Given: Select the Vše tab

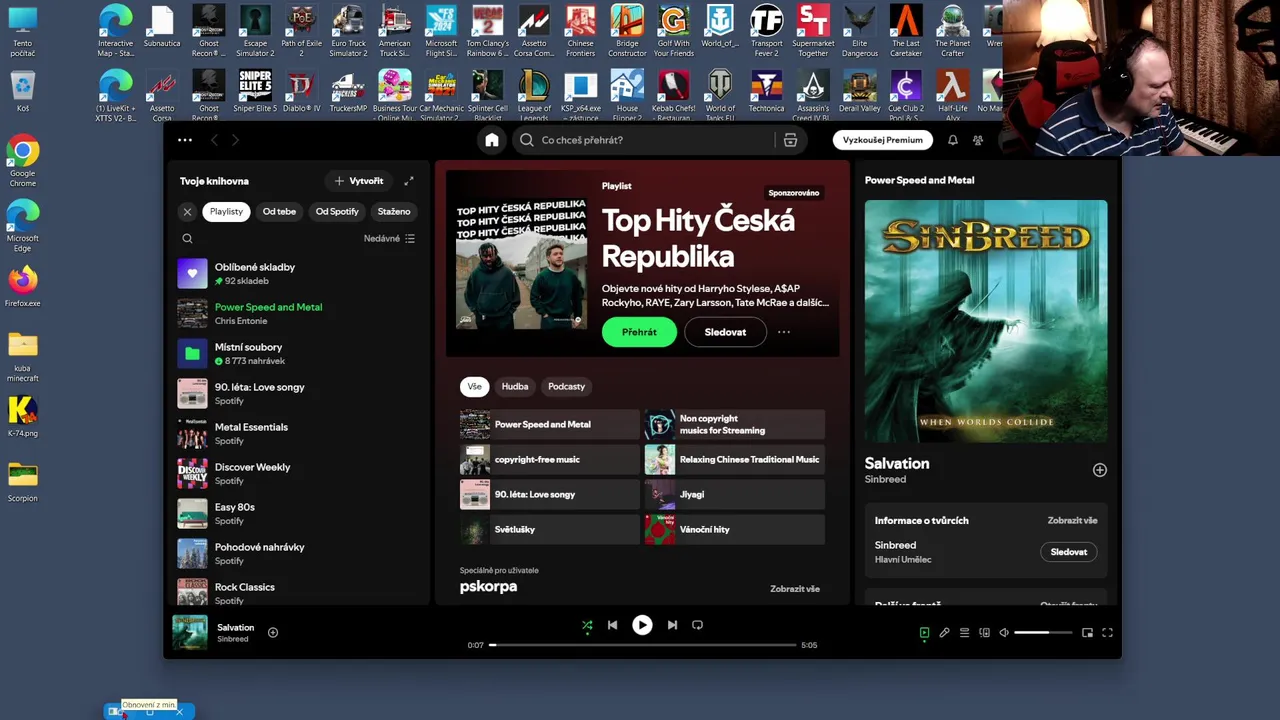Looking at the screenshot, I should [474, 387].
